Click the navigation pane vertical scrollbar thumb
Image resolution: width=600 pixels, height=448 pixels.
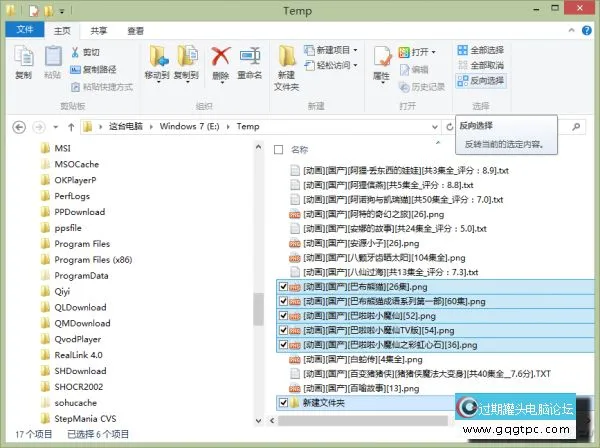click(259, 309)
